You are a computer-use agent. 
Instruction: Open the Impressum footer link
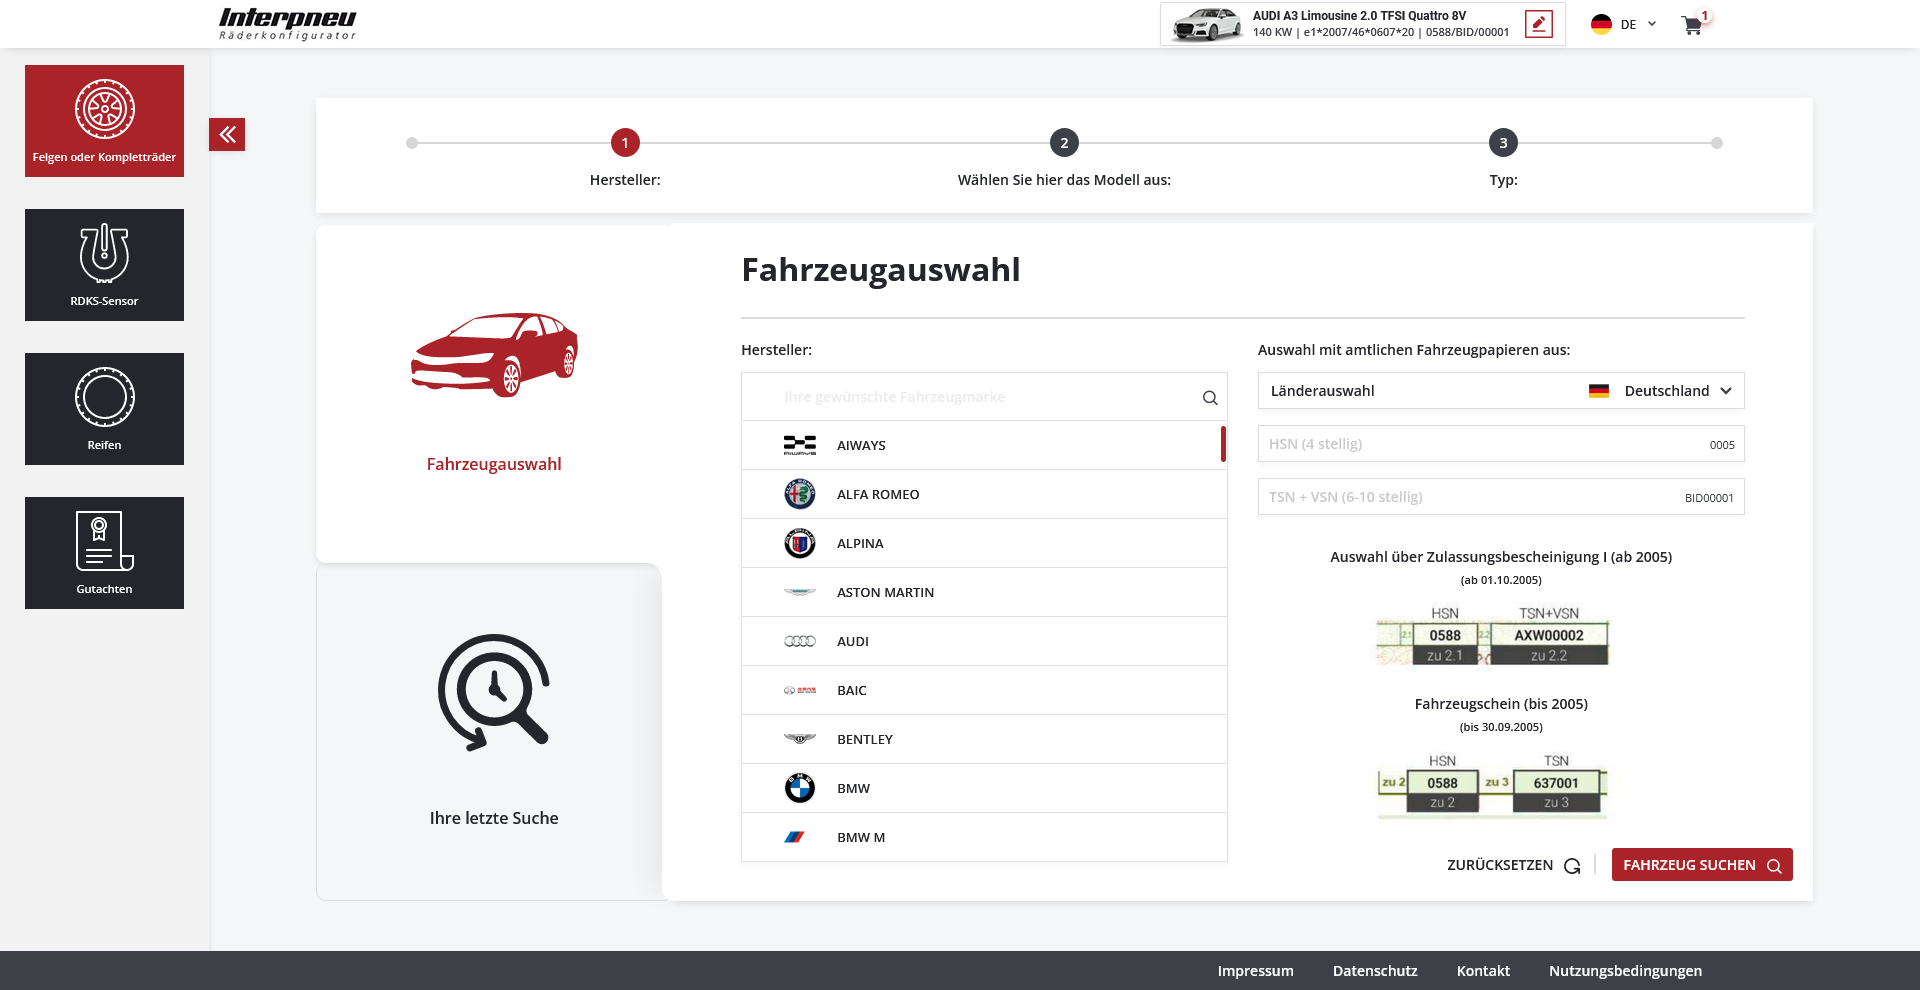[1255, 971]
